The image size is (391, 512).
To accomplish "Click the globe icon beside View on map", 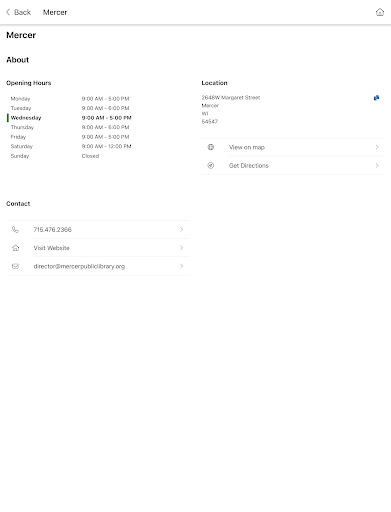I will click(x=211, y=147).
